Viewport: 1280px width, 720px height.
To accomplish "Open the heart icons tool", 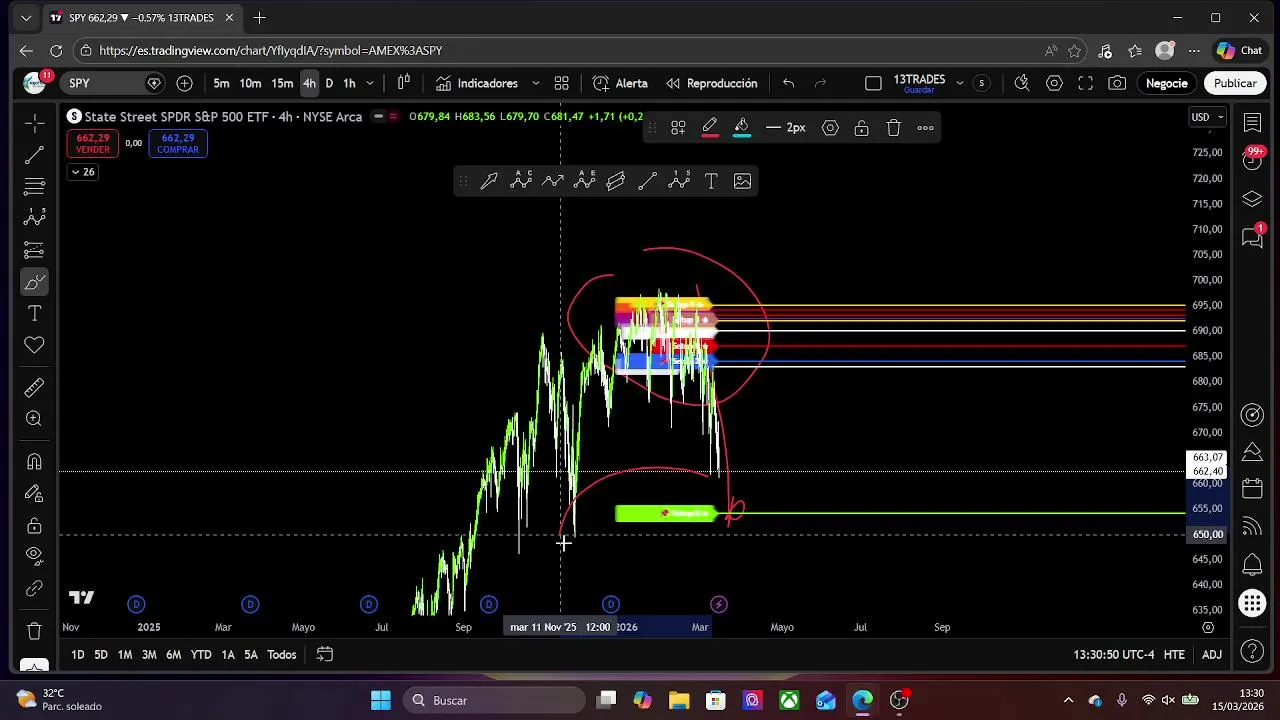I will coord(34,345).
